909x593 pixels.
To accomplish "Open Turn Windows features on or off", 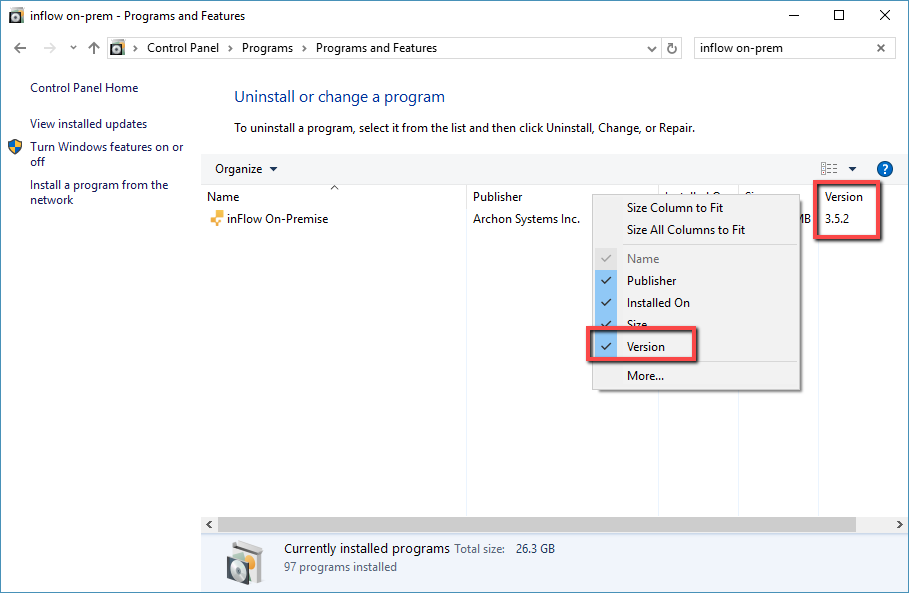I will pos(107,154).
